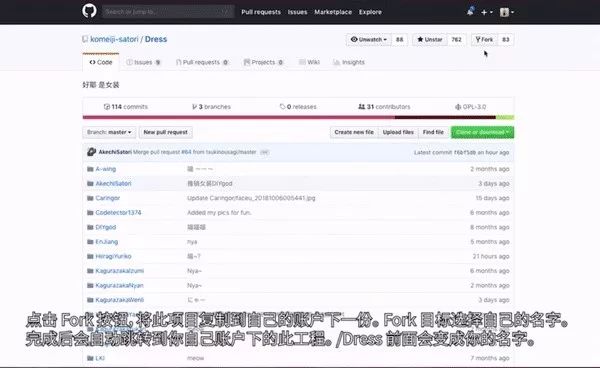This screenshot has height=368, width=600.
Task: Open the Clone or download dropdown
Action: [x=482, y=132]
